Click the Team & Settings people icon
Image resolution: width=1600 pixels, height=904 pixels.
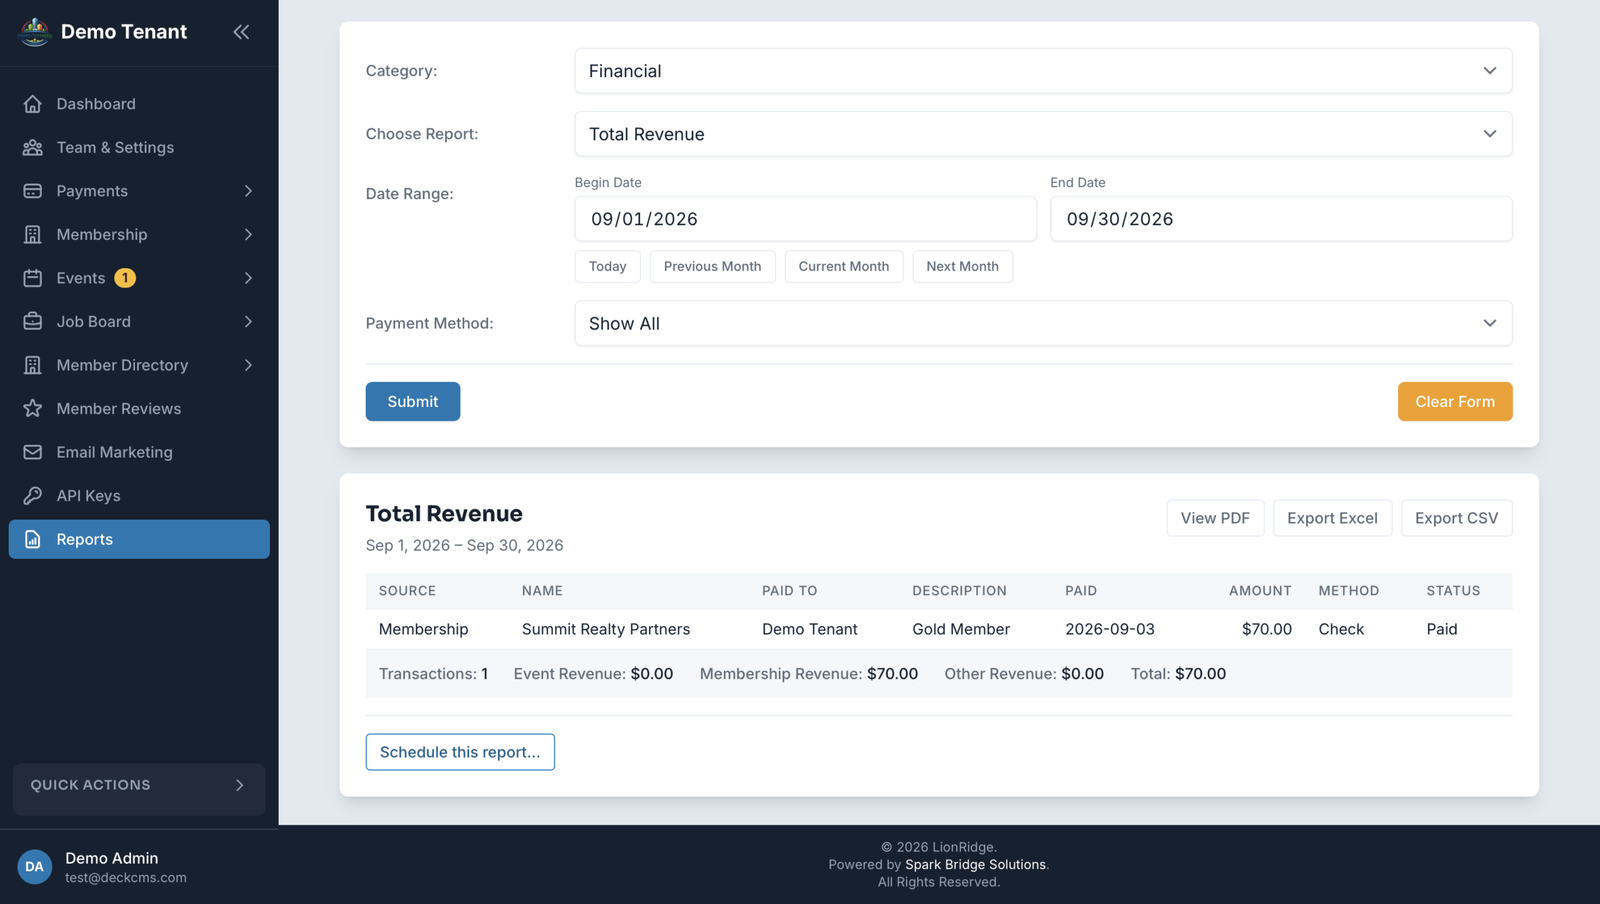pos(33,147)
